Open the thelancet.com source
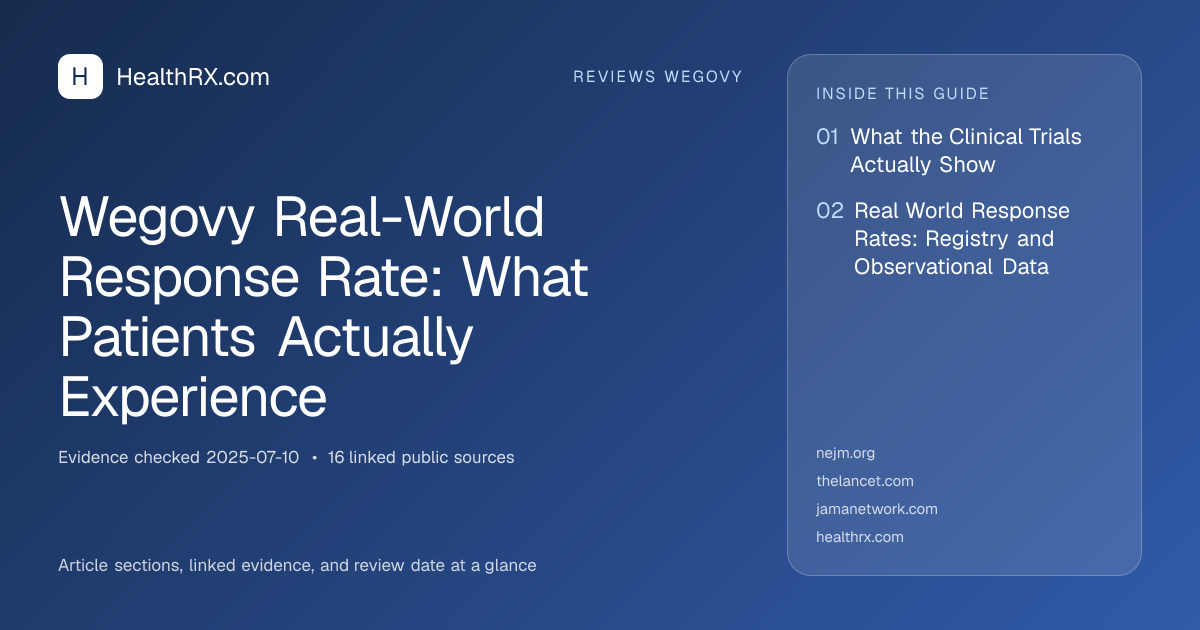 [865, 482]
